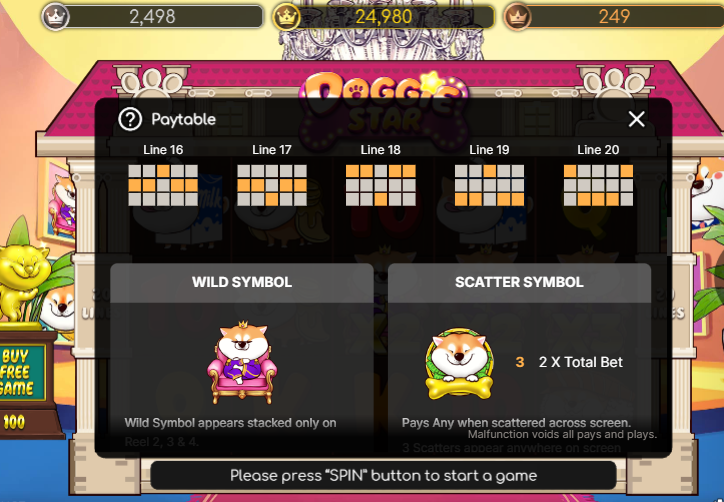Select the gold crown jackpot icon
Image resolution: width=724 pixels, height=502 pixels.
click(x=286, y=17)
